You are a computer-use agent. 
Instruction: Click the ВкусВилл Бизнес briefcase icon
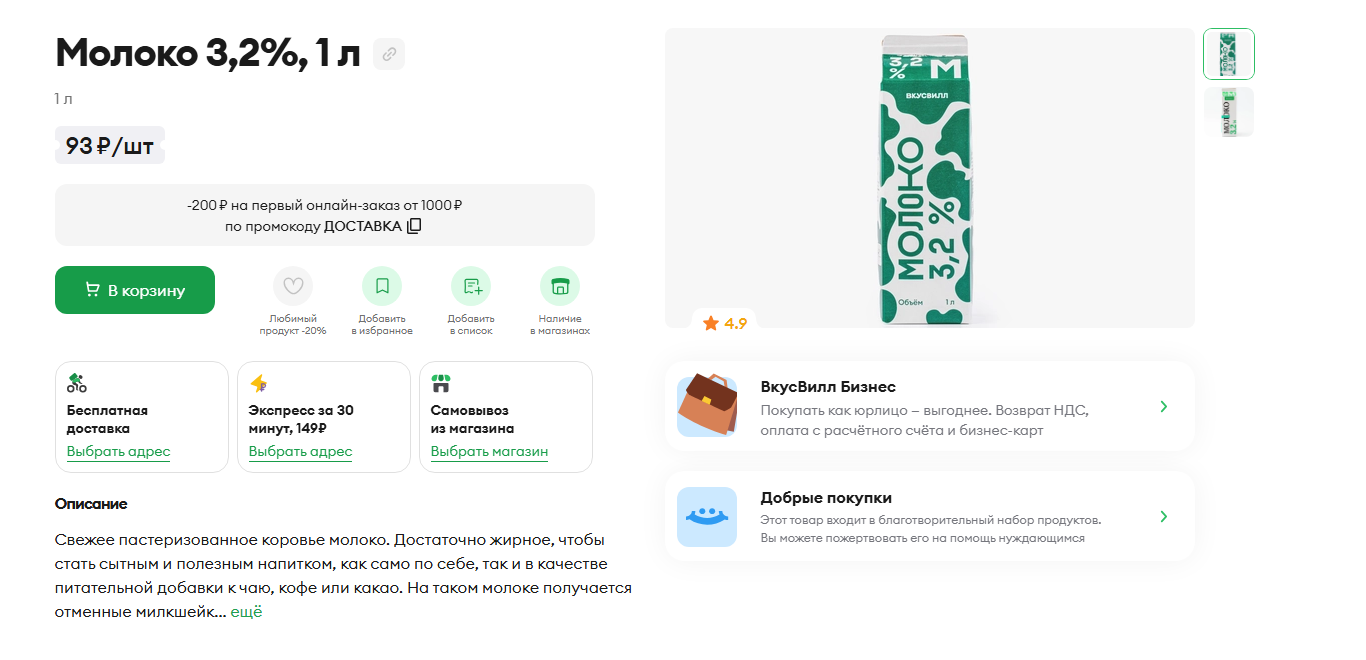(x=707, y=406)
